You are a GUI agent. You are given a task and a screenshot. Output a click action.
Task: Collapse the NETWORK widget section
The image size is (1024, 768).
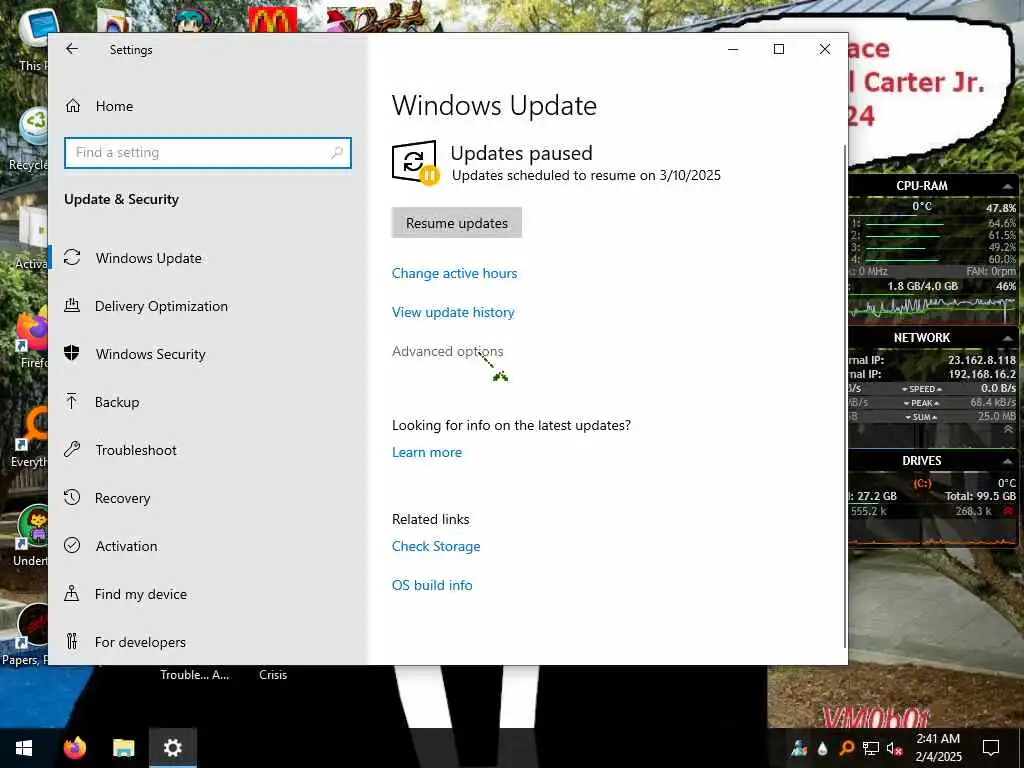coord(1007,338)
